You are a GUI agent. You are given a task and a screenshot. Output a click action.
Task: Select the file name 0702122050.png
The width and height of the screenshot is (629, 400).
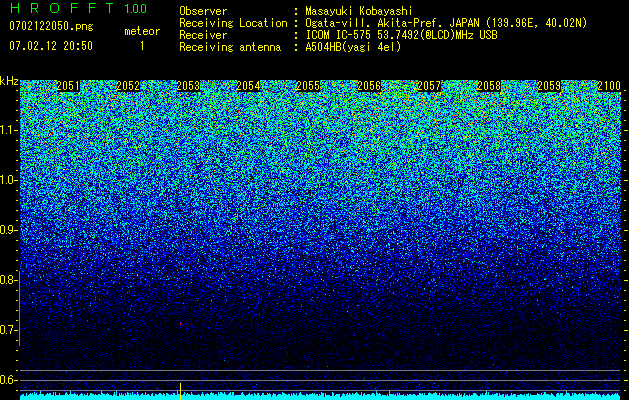click(x=51, y=26)
